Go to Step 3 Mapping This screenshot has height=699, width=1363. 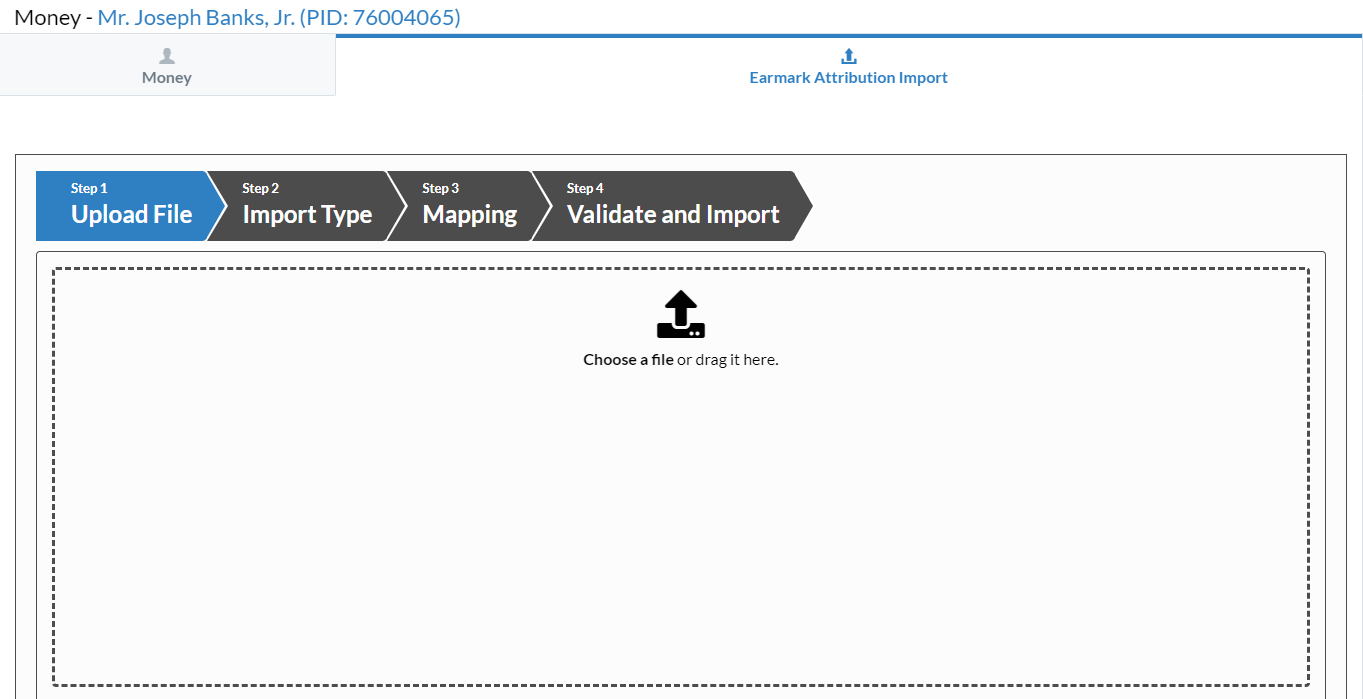point(468,206)
